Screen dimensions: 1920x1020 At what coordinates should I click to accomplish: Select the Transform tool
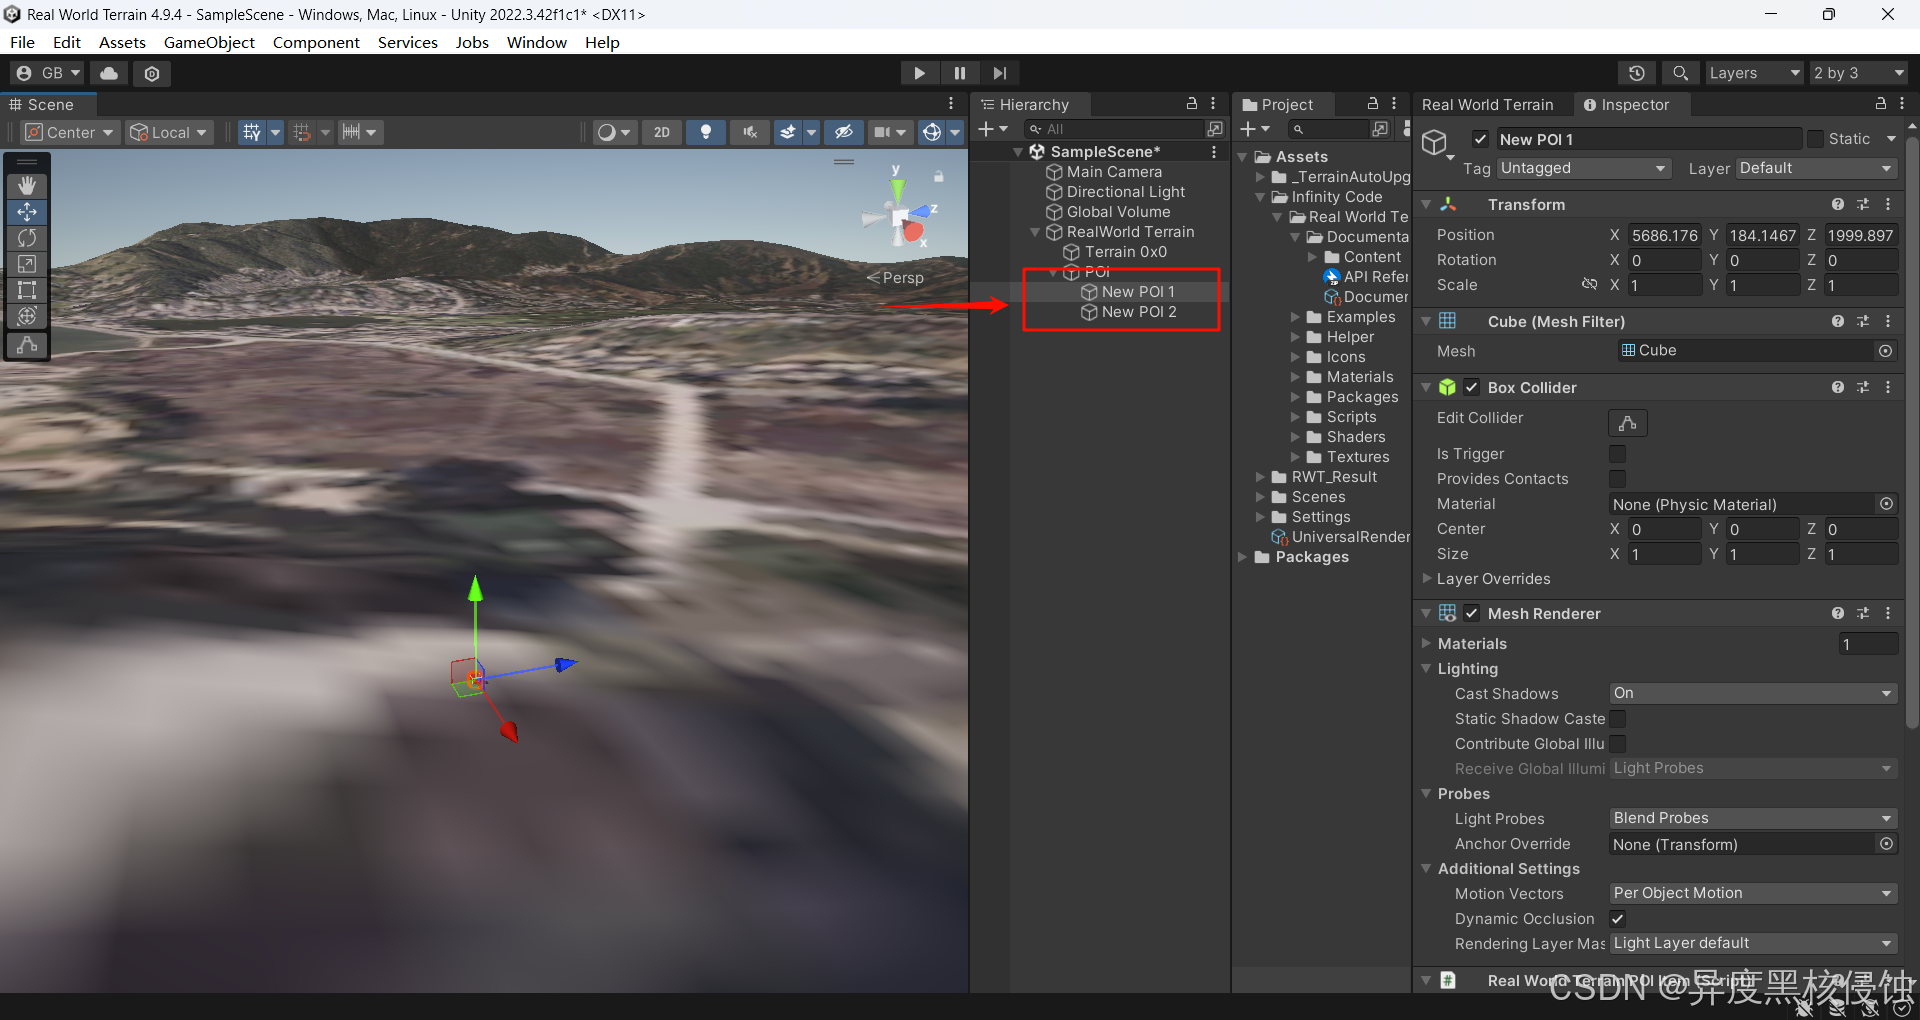[27, 316]
